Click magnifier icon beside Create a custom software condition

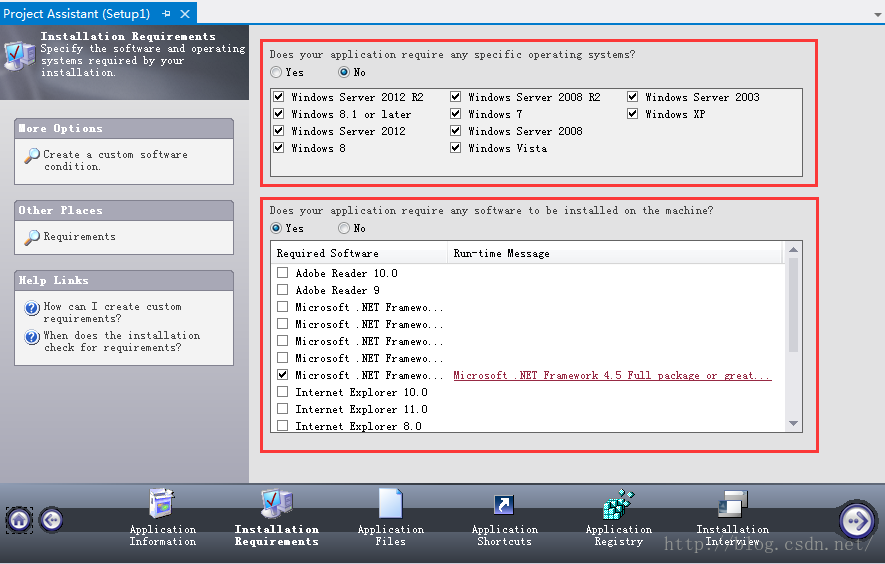pyautogui.click(x=32, y=155)
